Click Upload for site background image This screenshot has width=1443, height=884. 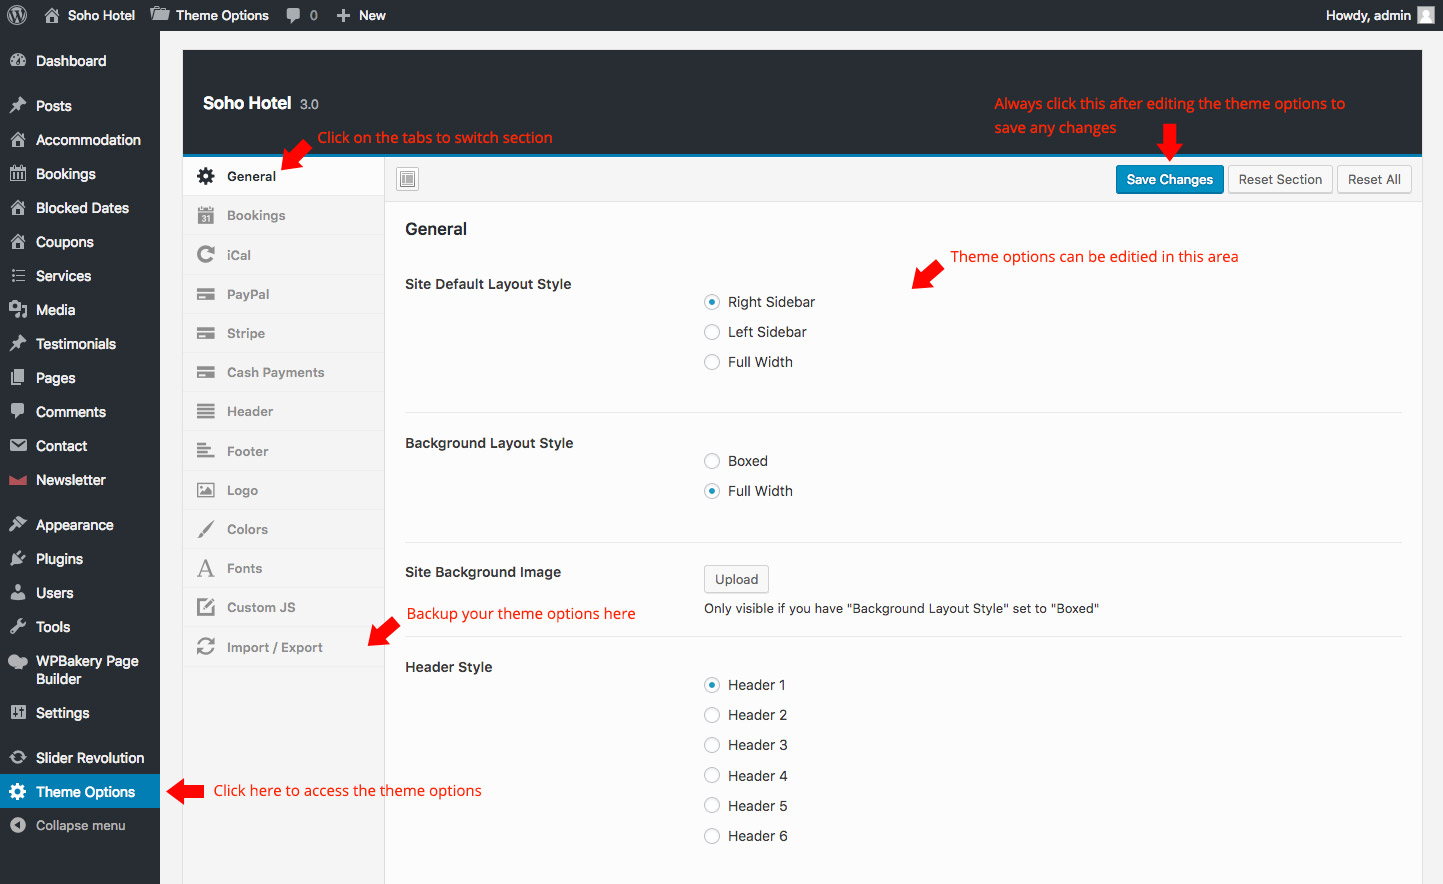(x=736, y=579)
